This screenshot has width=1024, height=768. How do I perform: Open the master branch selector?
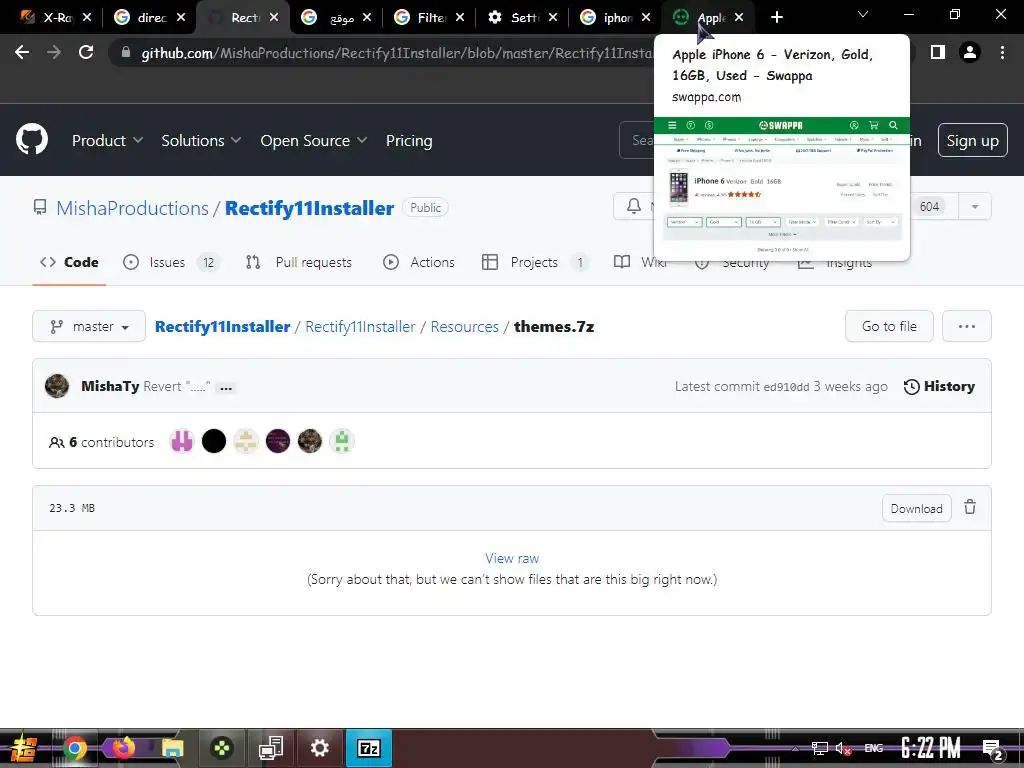tap(89, 326)
